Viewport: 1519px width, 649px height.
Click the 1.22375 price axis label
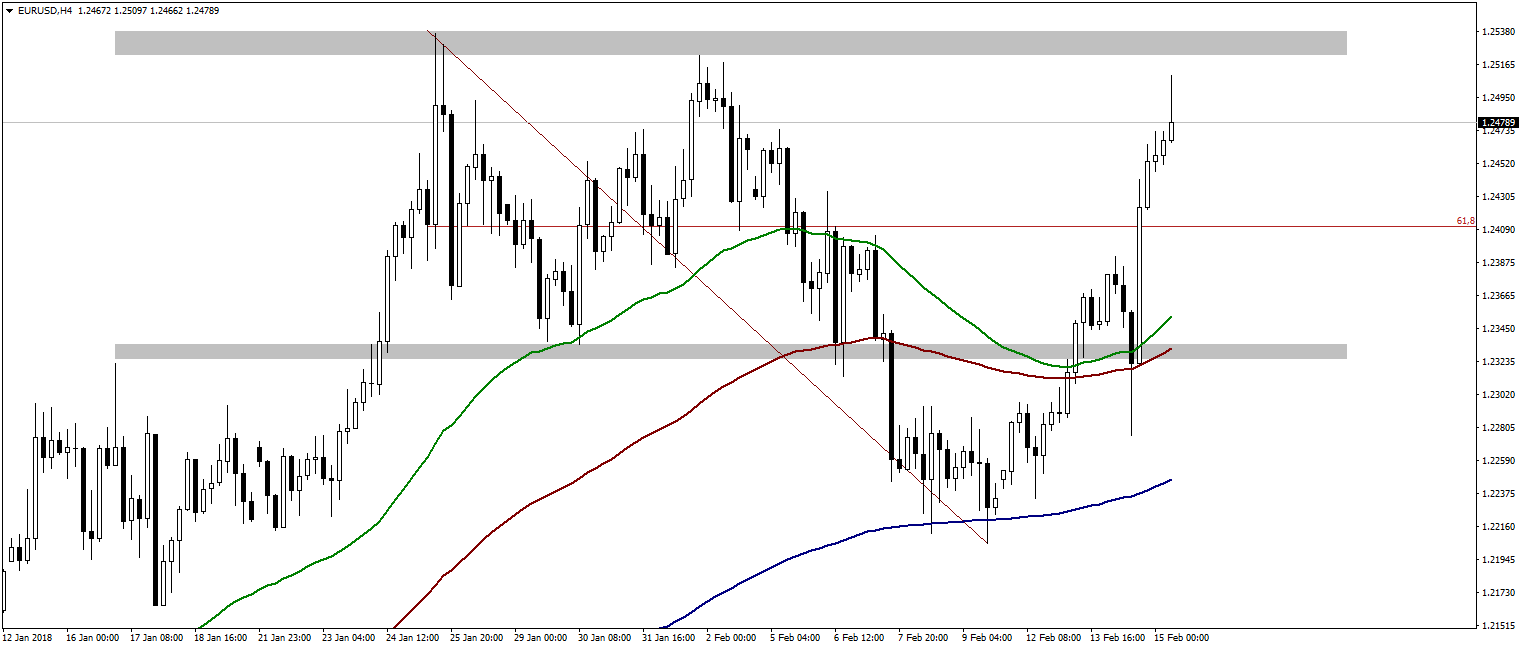tap(1496, 494)
